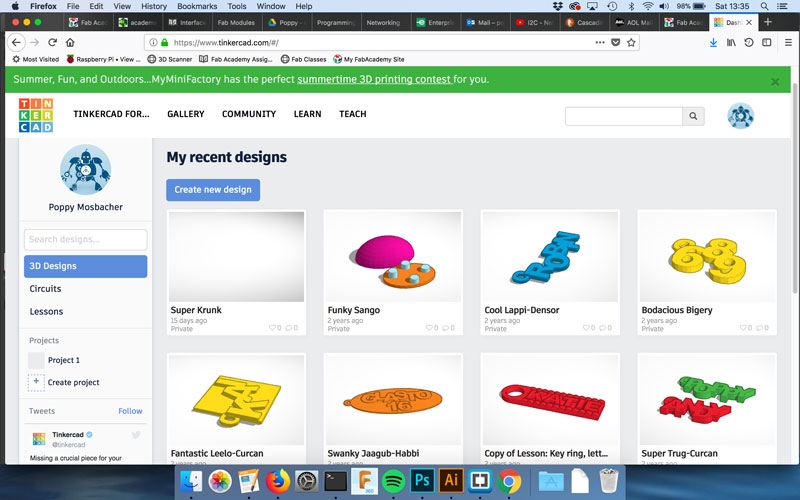This screenshot has width=800, height=500.
Task: Open Firefox library icon
Action: 731,42
